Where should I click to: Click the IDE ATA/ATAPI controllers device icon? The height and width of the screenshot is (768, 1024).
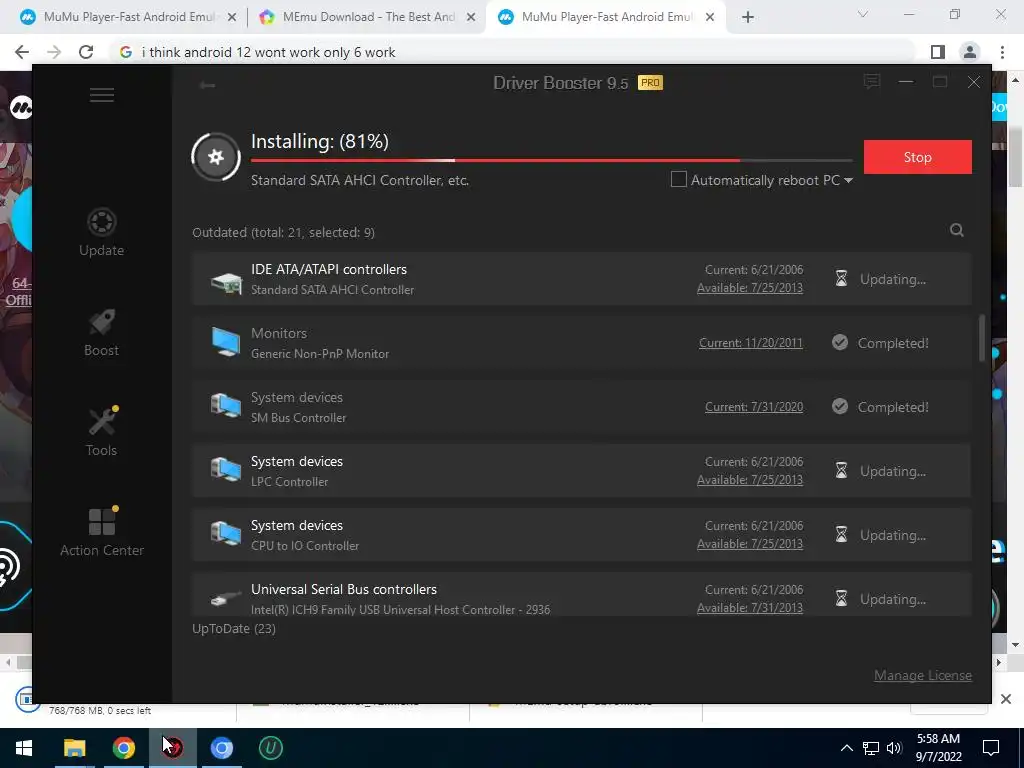coord(226,281)
